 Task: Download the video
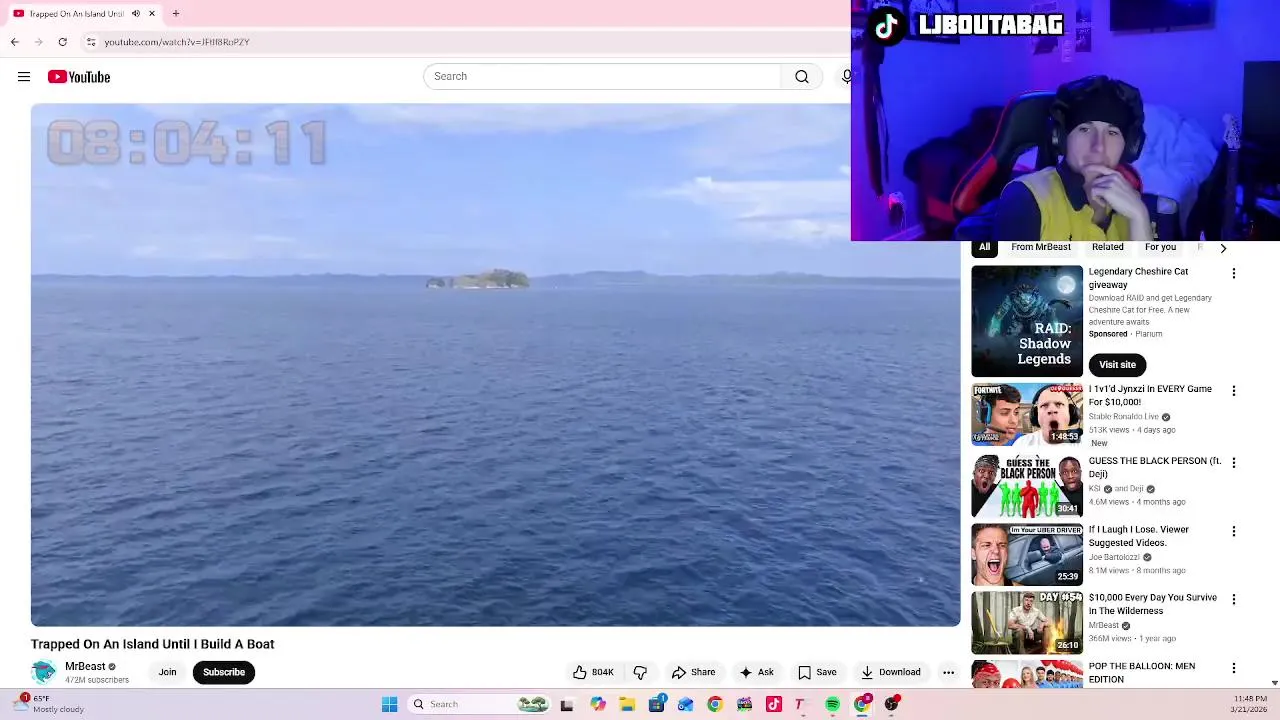[x=891, y=672]
